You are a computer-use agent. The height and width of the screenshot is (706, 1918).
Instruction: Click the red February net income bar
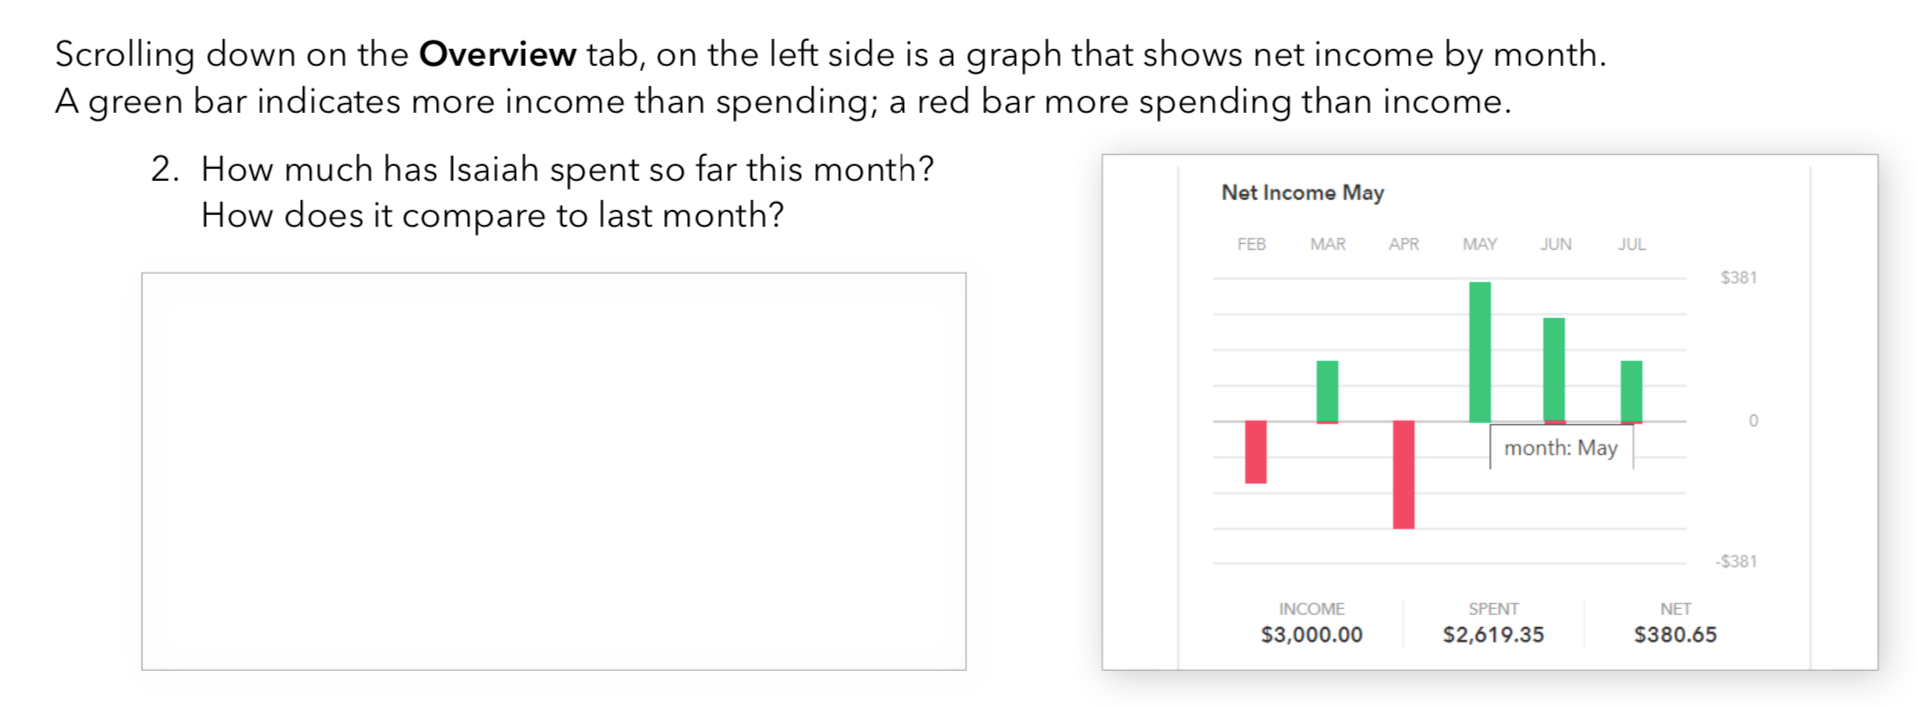(x=1255, y=452)
